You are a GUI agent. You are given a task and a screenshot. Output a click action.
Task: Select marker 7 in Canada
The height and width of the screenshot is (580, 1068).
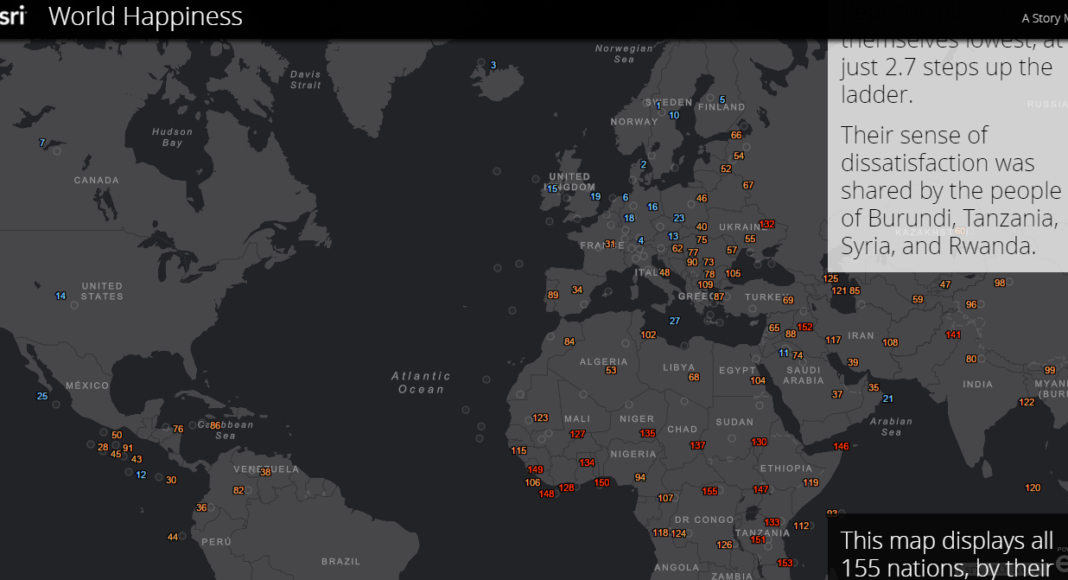click(x=42, y=143)
